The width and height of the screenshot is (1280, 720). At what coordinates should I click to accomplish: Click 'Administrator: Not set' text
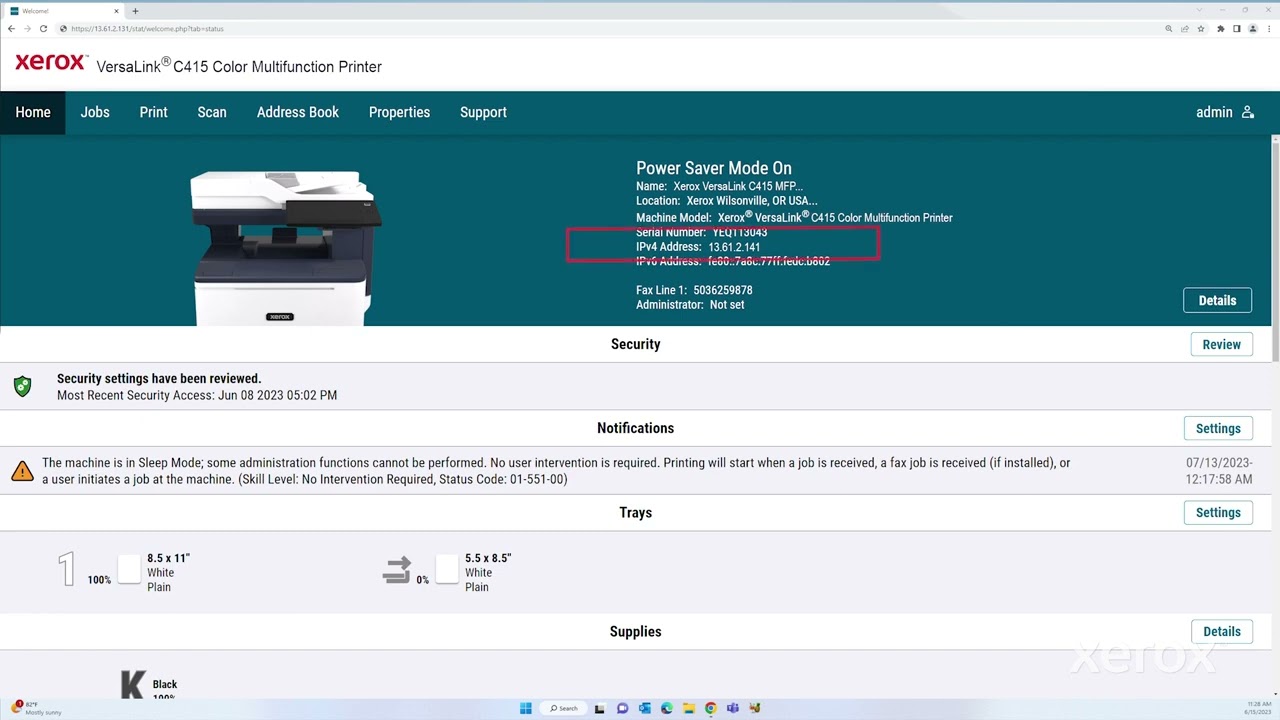[x=690, y=305]
